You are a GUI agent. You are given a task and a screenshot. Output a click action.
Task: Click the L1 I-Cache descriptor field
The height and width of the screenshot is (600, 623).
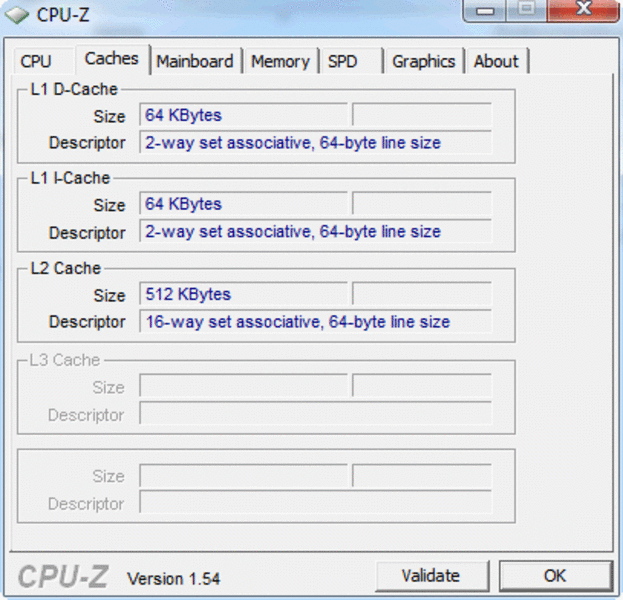pos(315,231)
